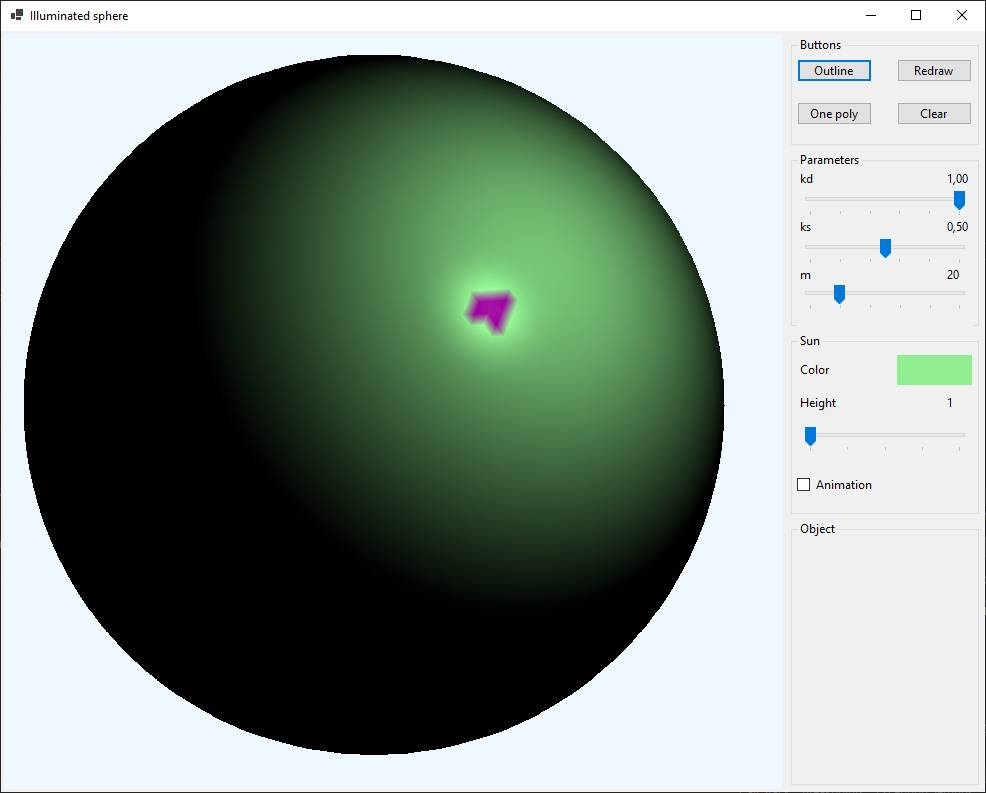Hit the Clear button
Viewport: 986px width, 793px height.
coord(934,114)
